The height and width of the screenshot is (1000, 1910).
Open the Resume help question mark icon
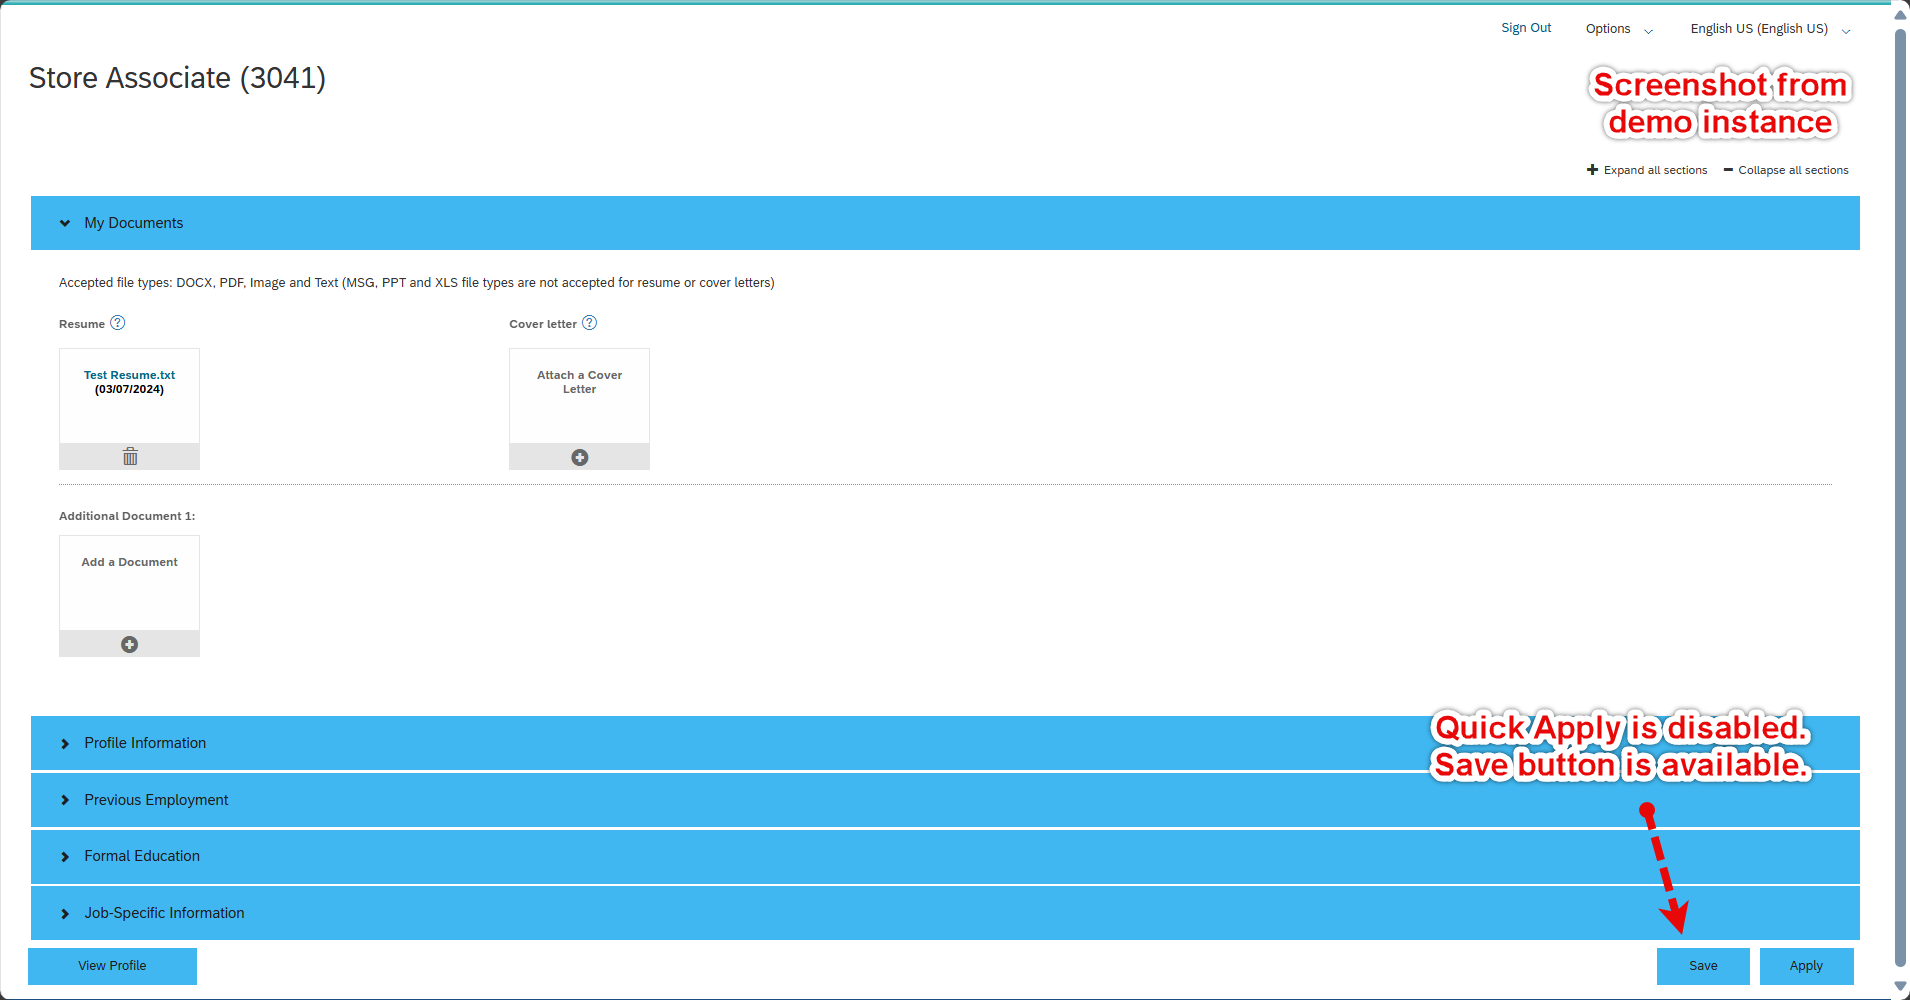(118, 323)
